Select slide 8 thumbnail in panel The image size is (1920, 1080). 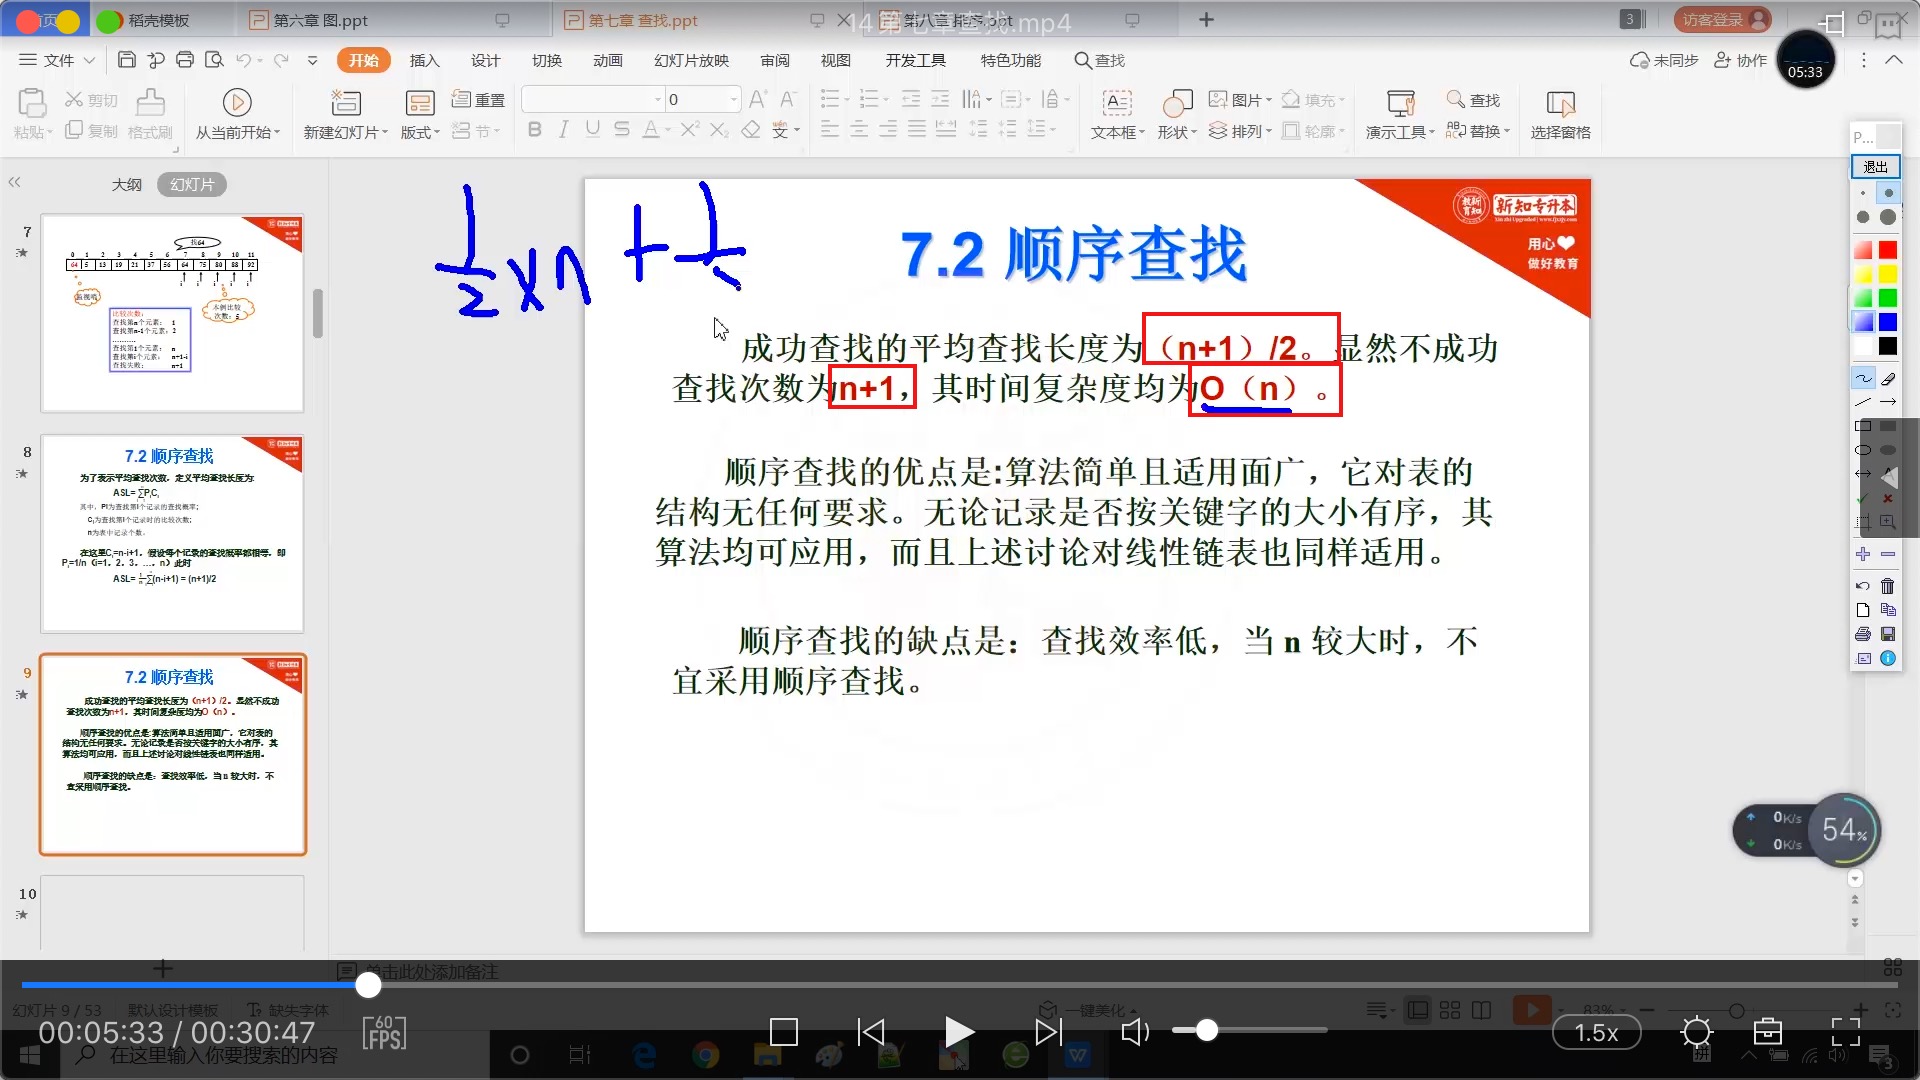172,534
